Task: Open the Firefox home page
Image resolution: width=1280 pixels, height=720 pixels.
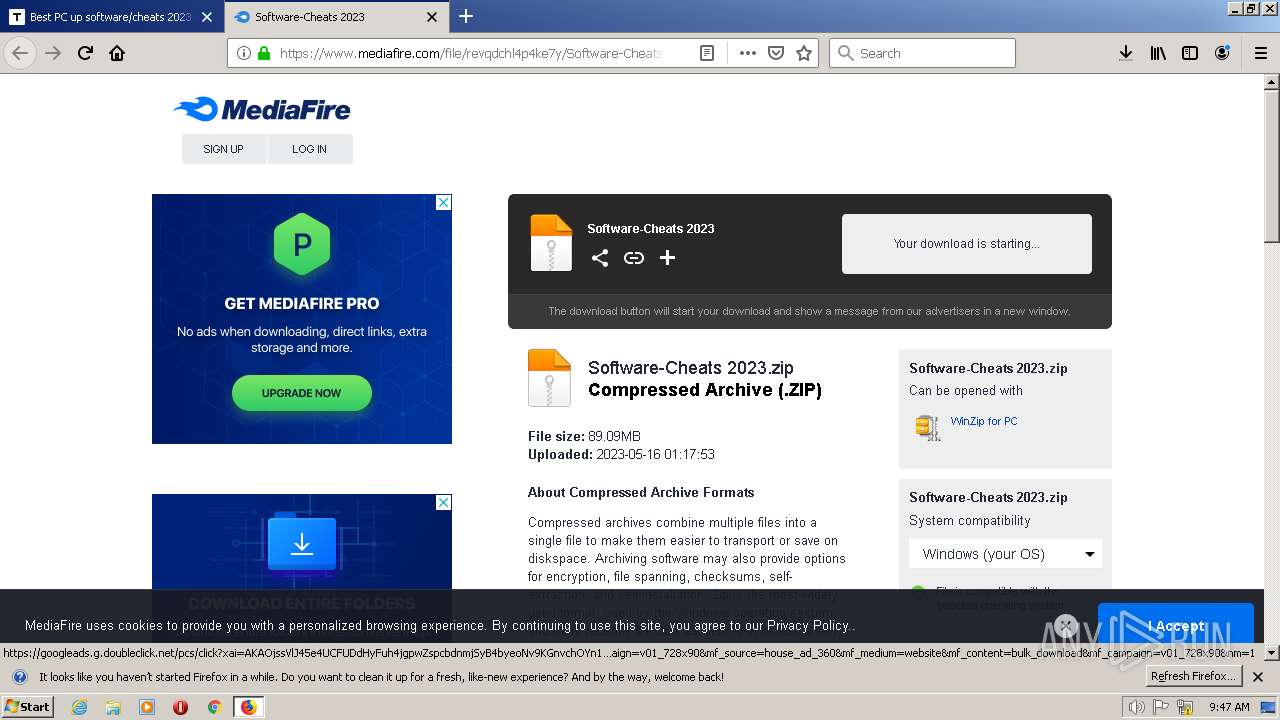Action: click(117, 53)
